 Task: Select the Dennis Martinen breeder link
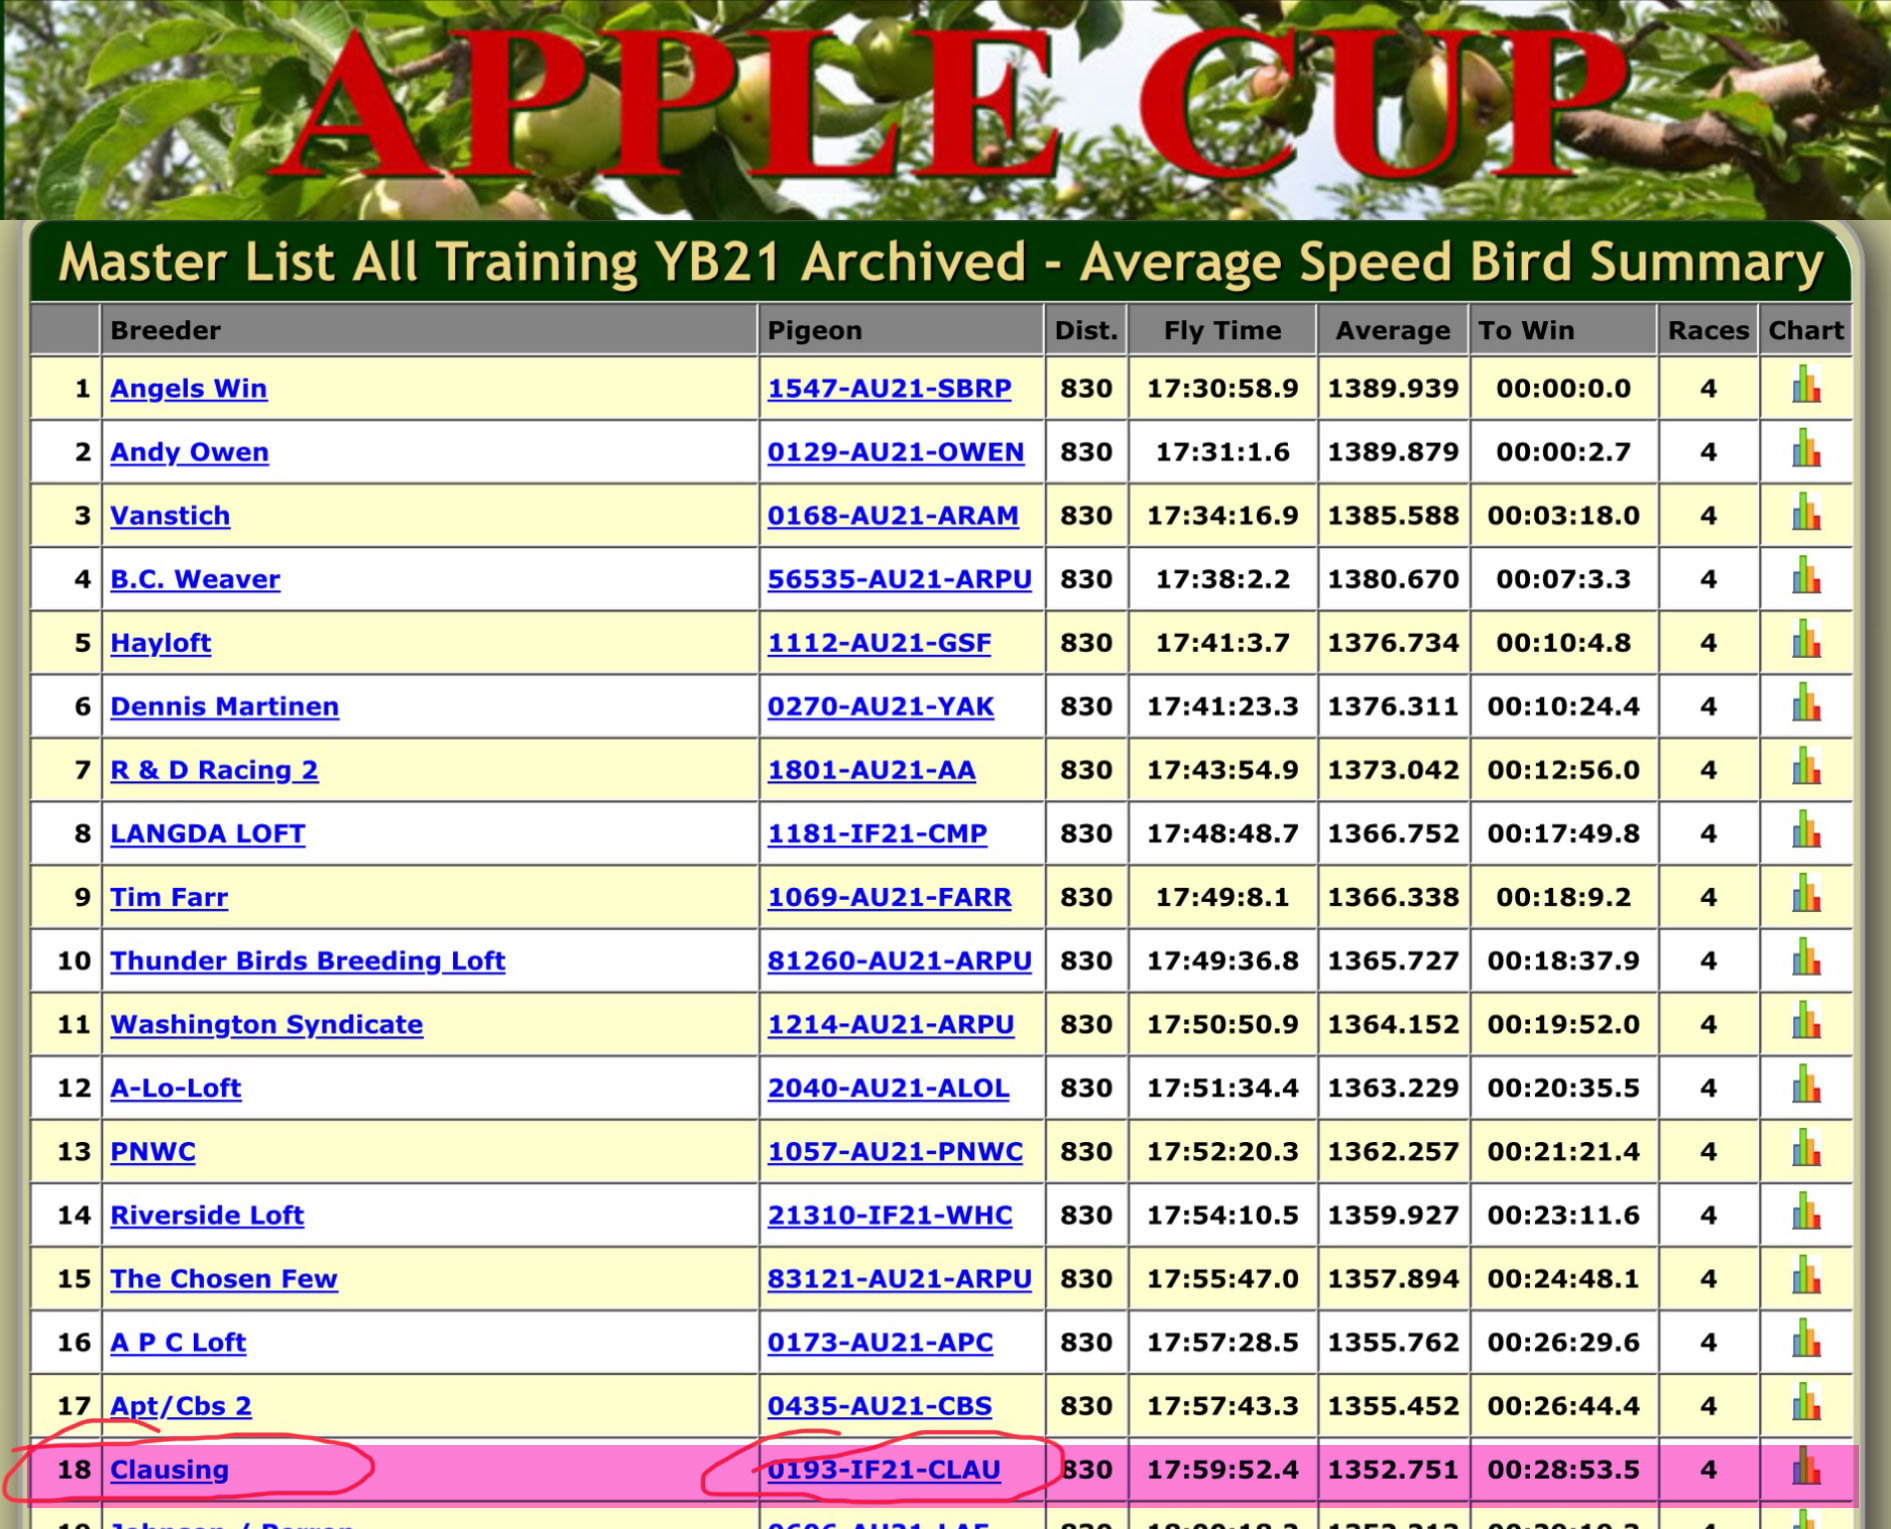pyautogui.click(x=224, y=707)
